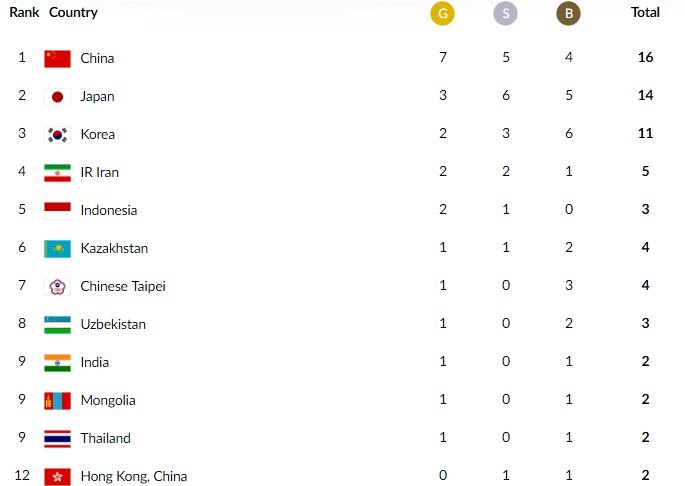Click the Hong Kong, China flag
The width and height of the screenshot is (685, 486).
coord(57,476)
